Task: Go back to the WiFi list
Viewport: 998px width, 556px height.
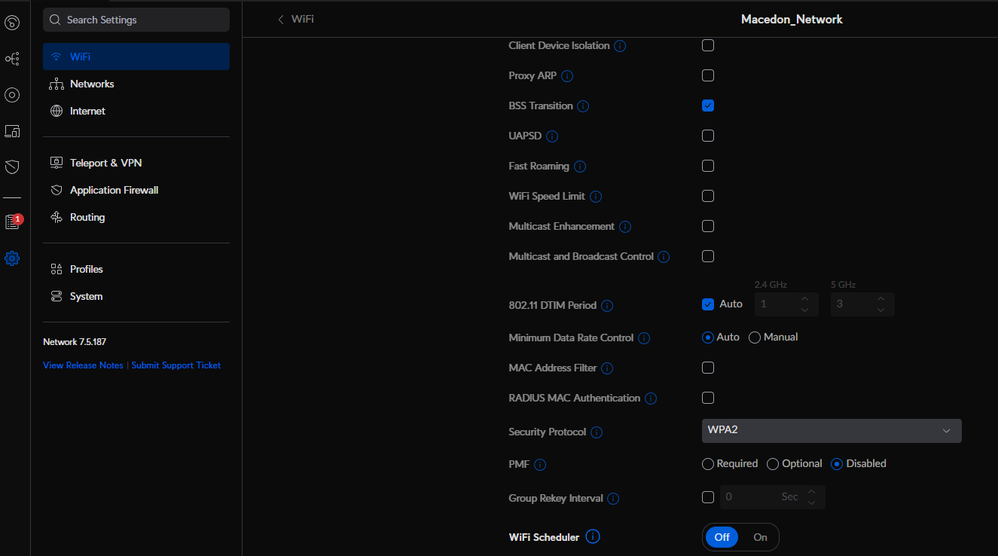Action: point(296,19)
